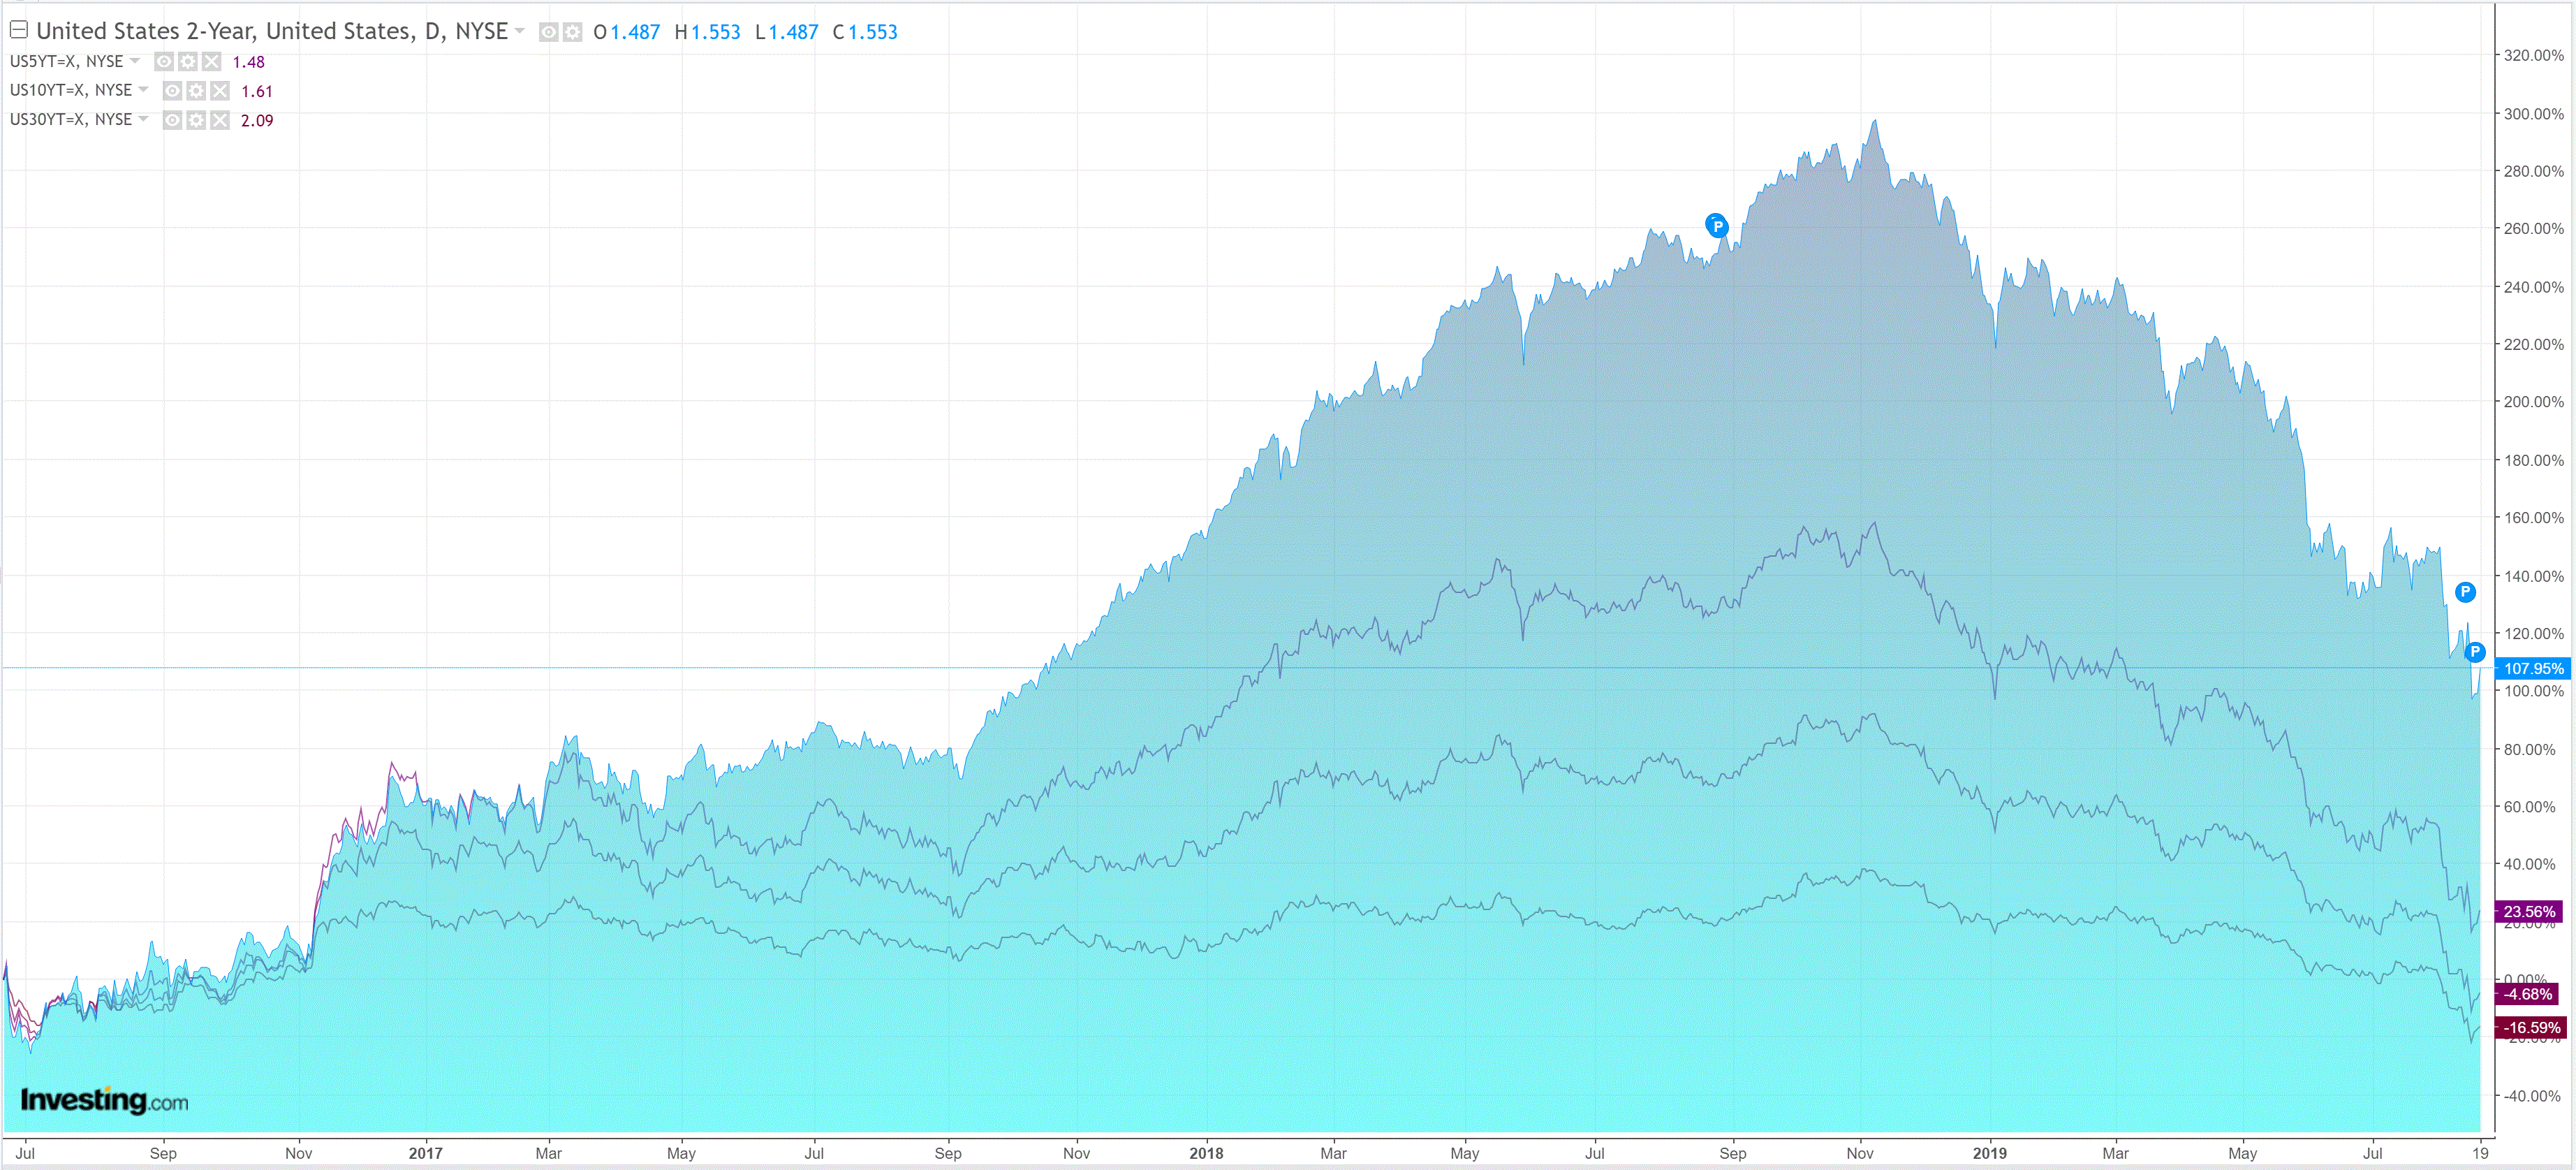Collapse the legend with the minus box
Screen dimensions: 2576x1170
[x=18, y=30]
